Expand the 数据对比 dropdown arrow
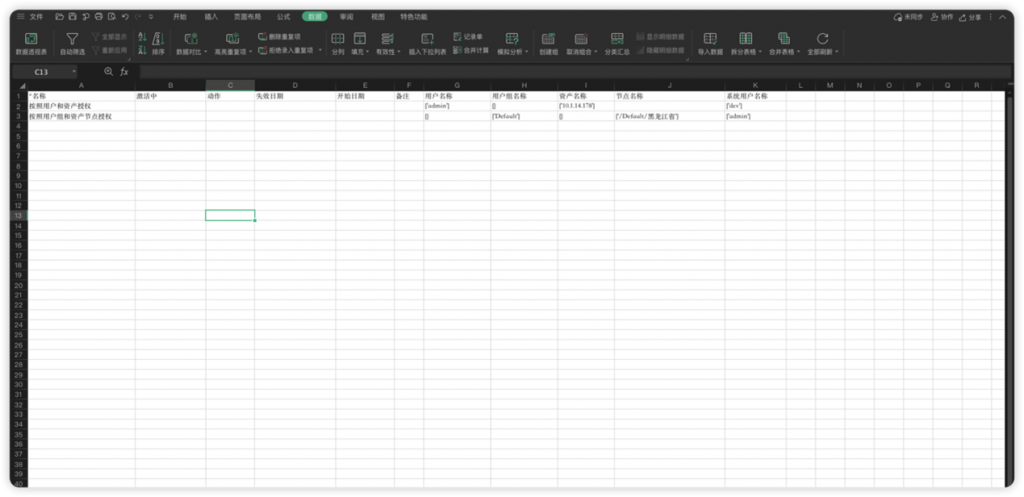 point(206,52)
